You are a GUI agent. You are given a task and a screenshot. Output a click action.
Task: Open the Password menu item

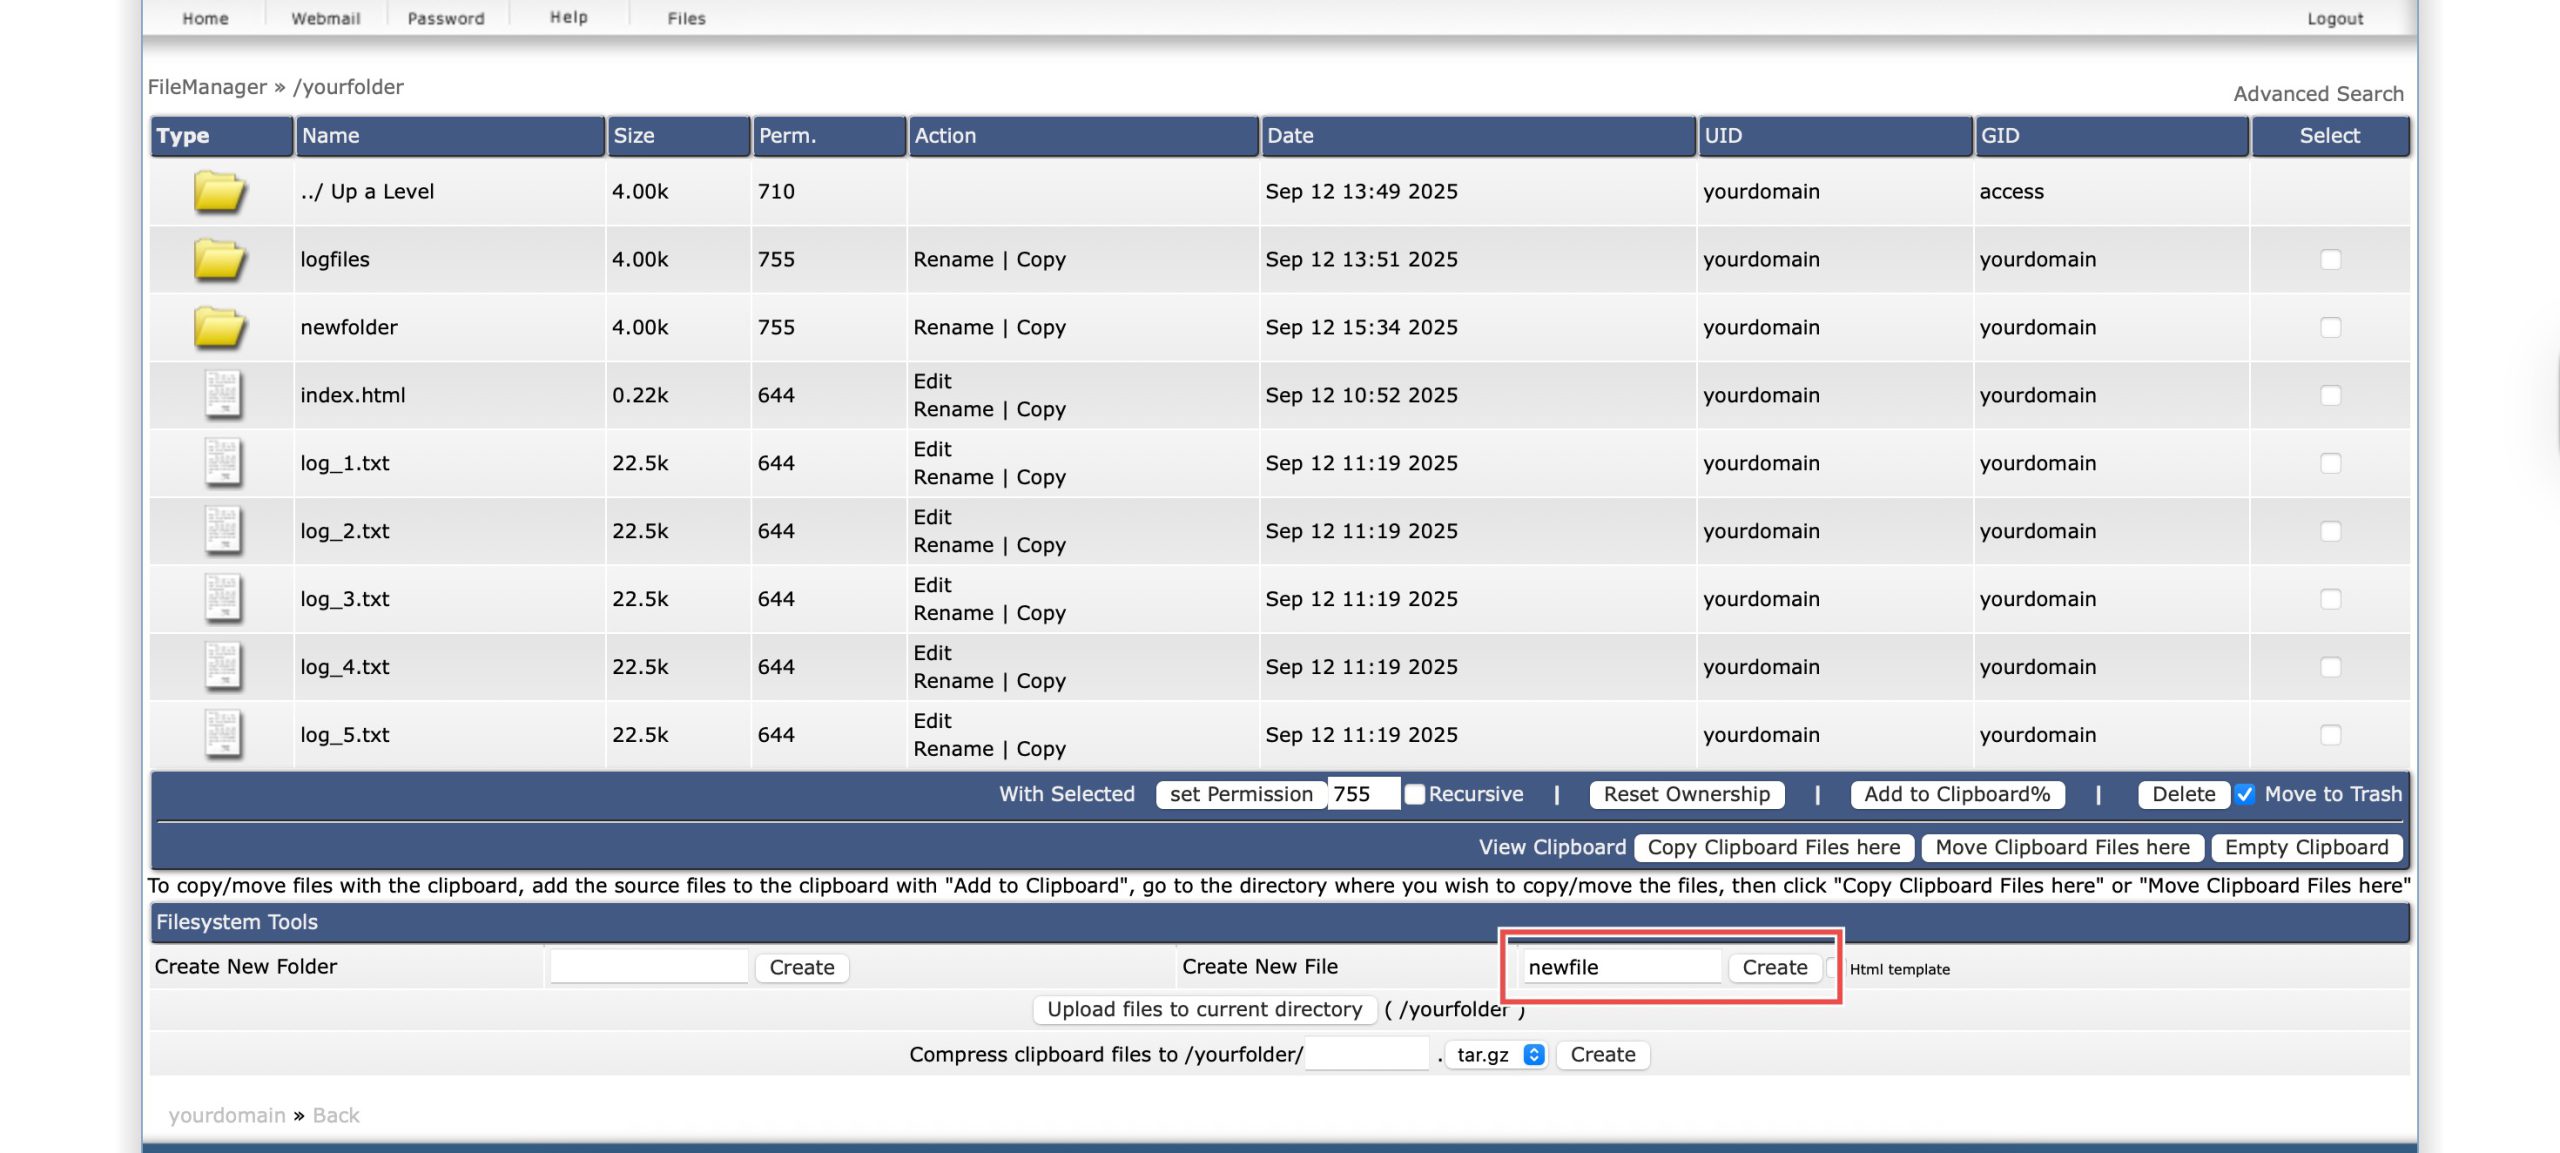click(446, 18)
